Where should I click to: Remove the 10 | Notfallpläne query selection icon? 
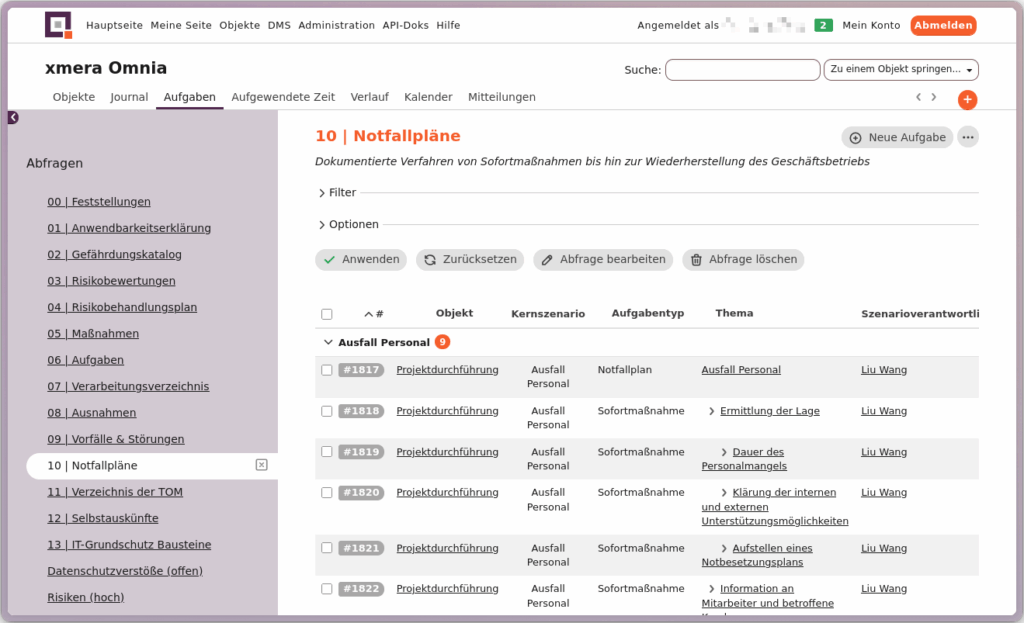pos(261,465)
